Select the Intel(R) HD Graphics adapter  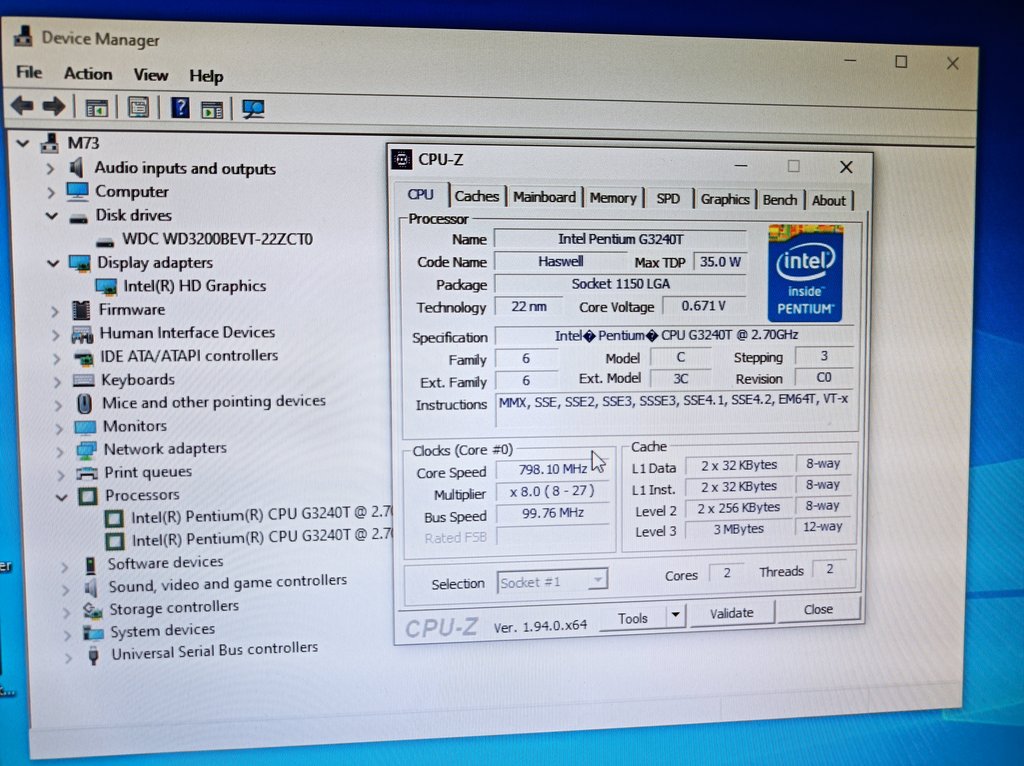tap(195, 286)
